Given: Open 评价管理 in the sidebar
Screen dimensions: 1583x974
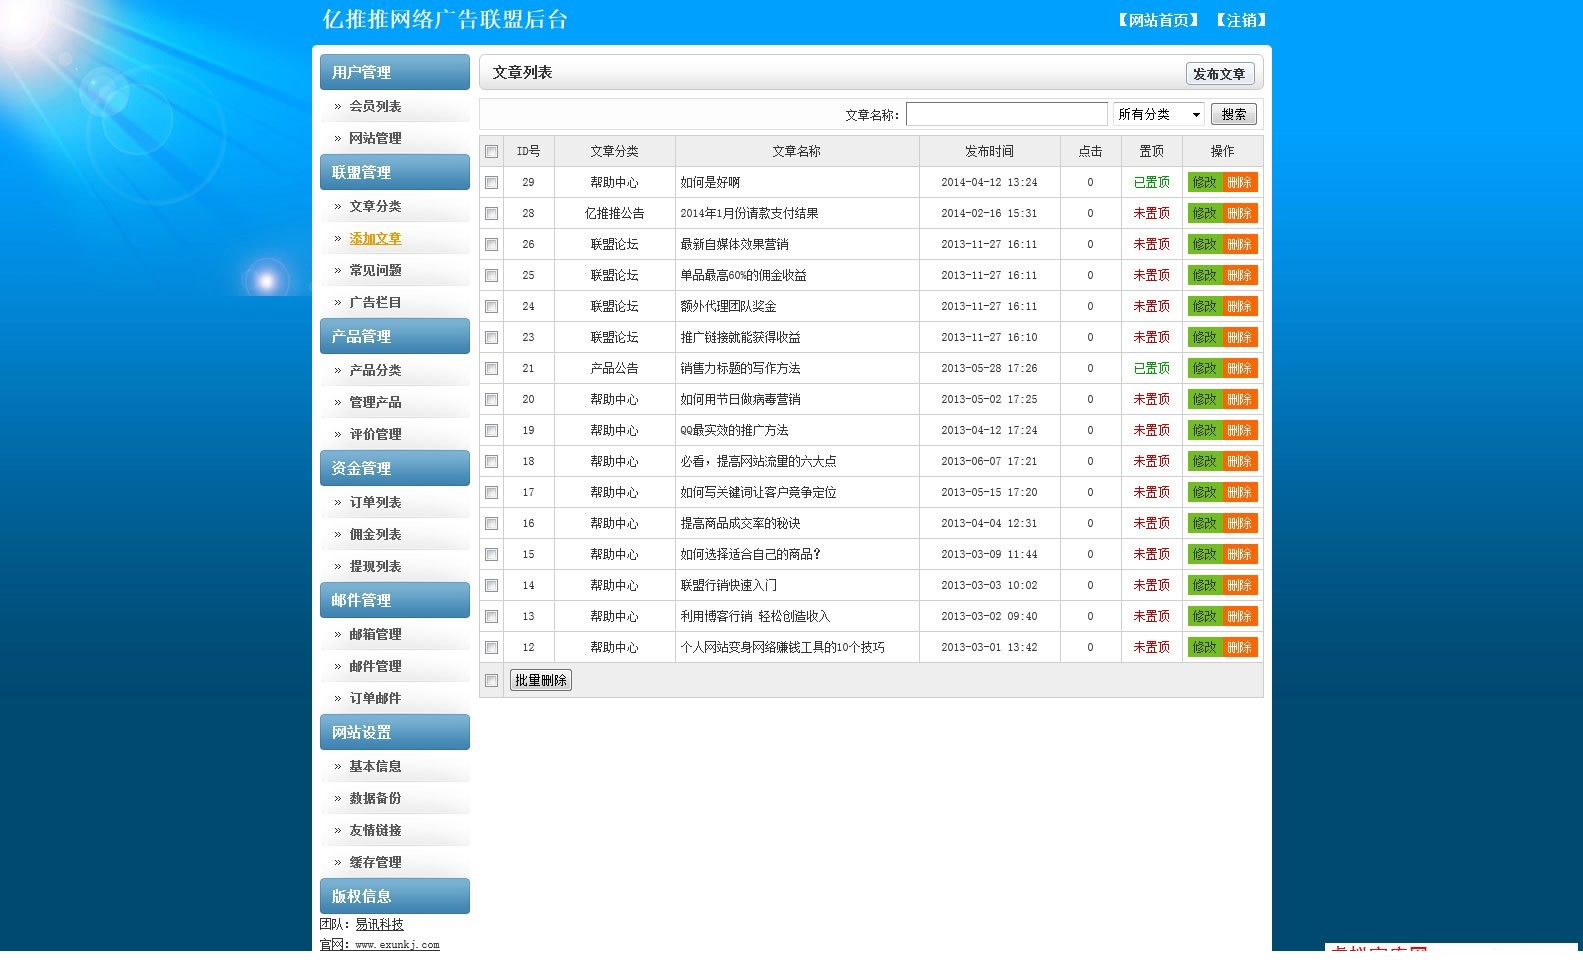Looking at the screenshot, I should coord(375,434).
